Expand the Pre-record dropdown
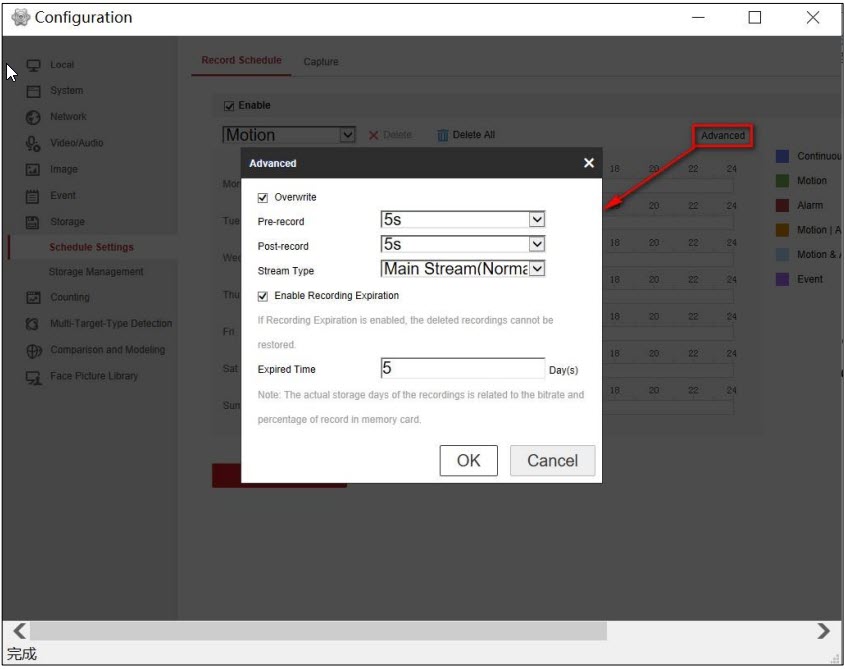 pyautogui.click(x=537, y=219)
